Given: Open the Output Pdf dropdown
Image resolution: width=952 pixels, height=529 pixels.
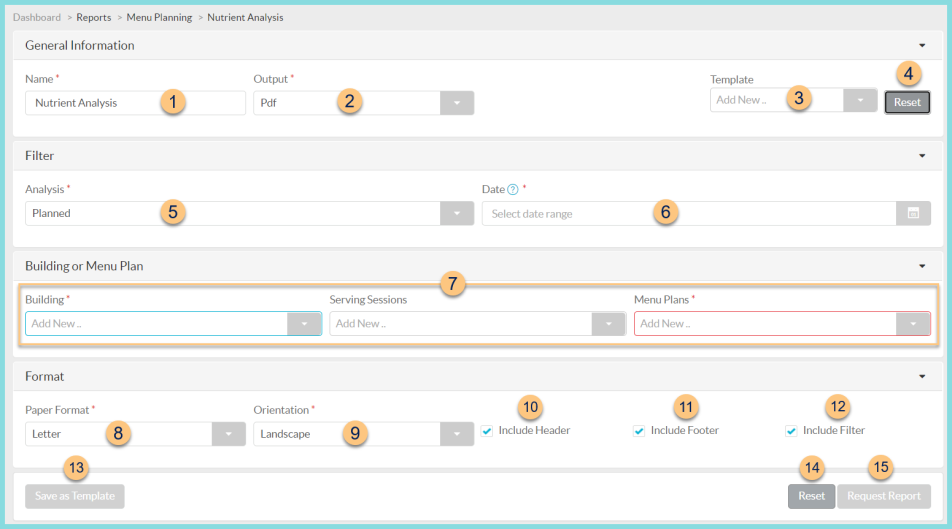Looking at the screenshot, I should click(x=457, y=103).
